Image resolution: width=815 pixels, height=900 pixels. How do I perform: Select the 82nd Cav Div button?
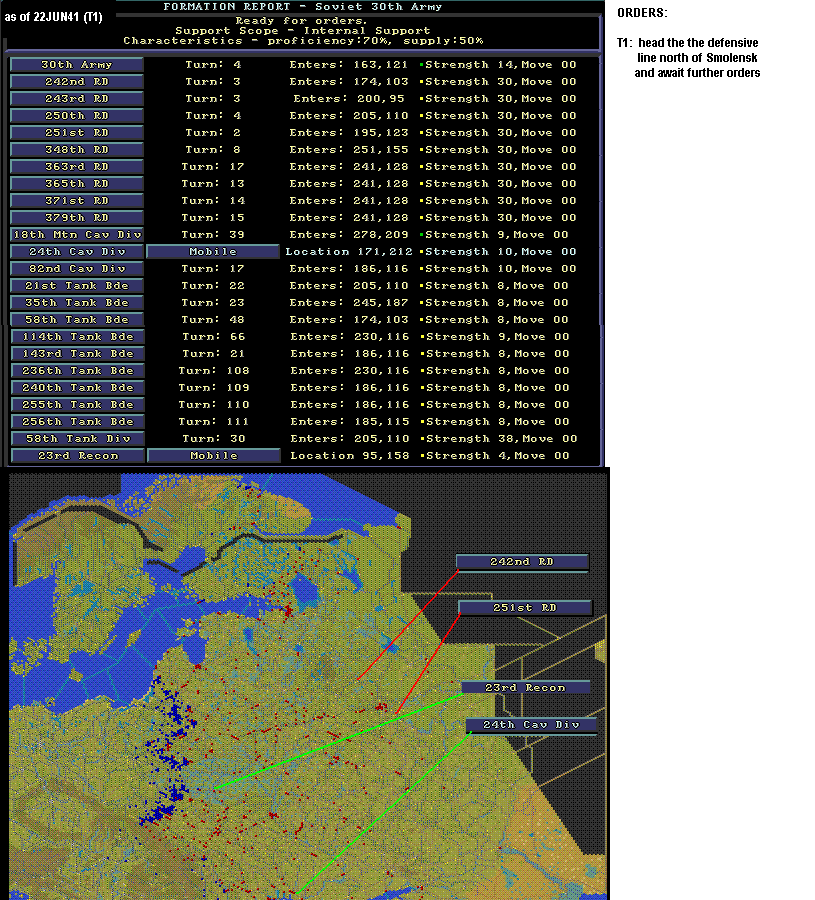click(x=76, y=269)
